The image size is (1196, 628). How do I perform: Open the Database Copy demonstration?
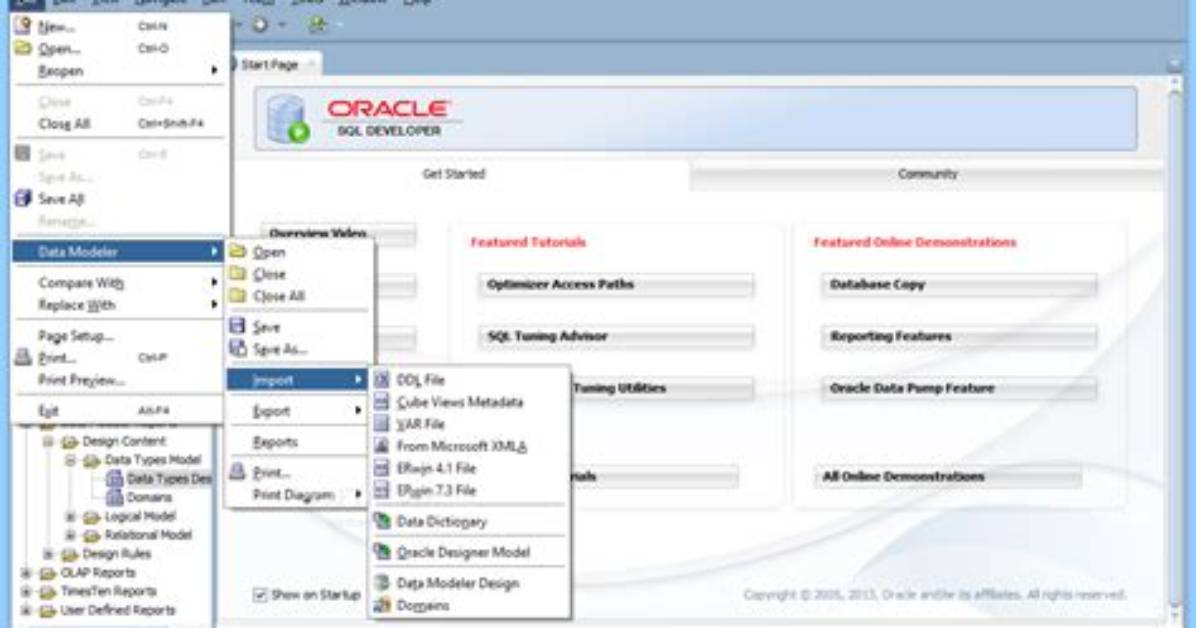point(959,285)
